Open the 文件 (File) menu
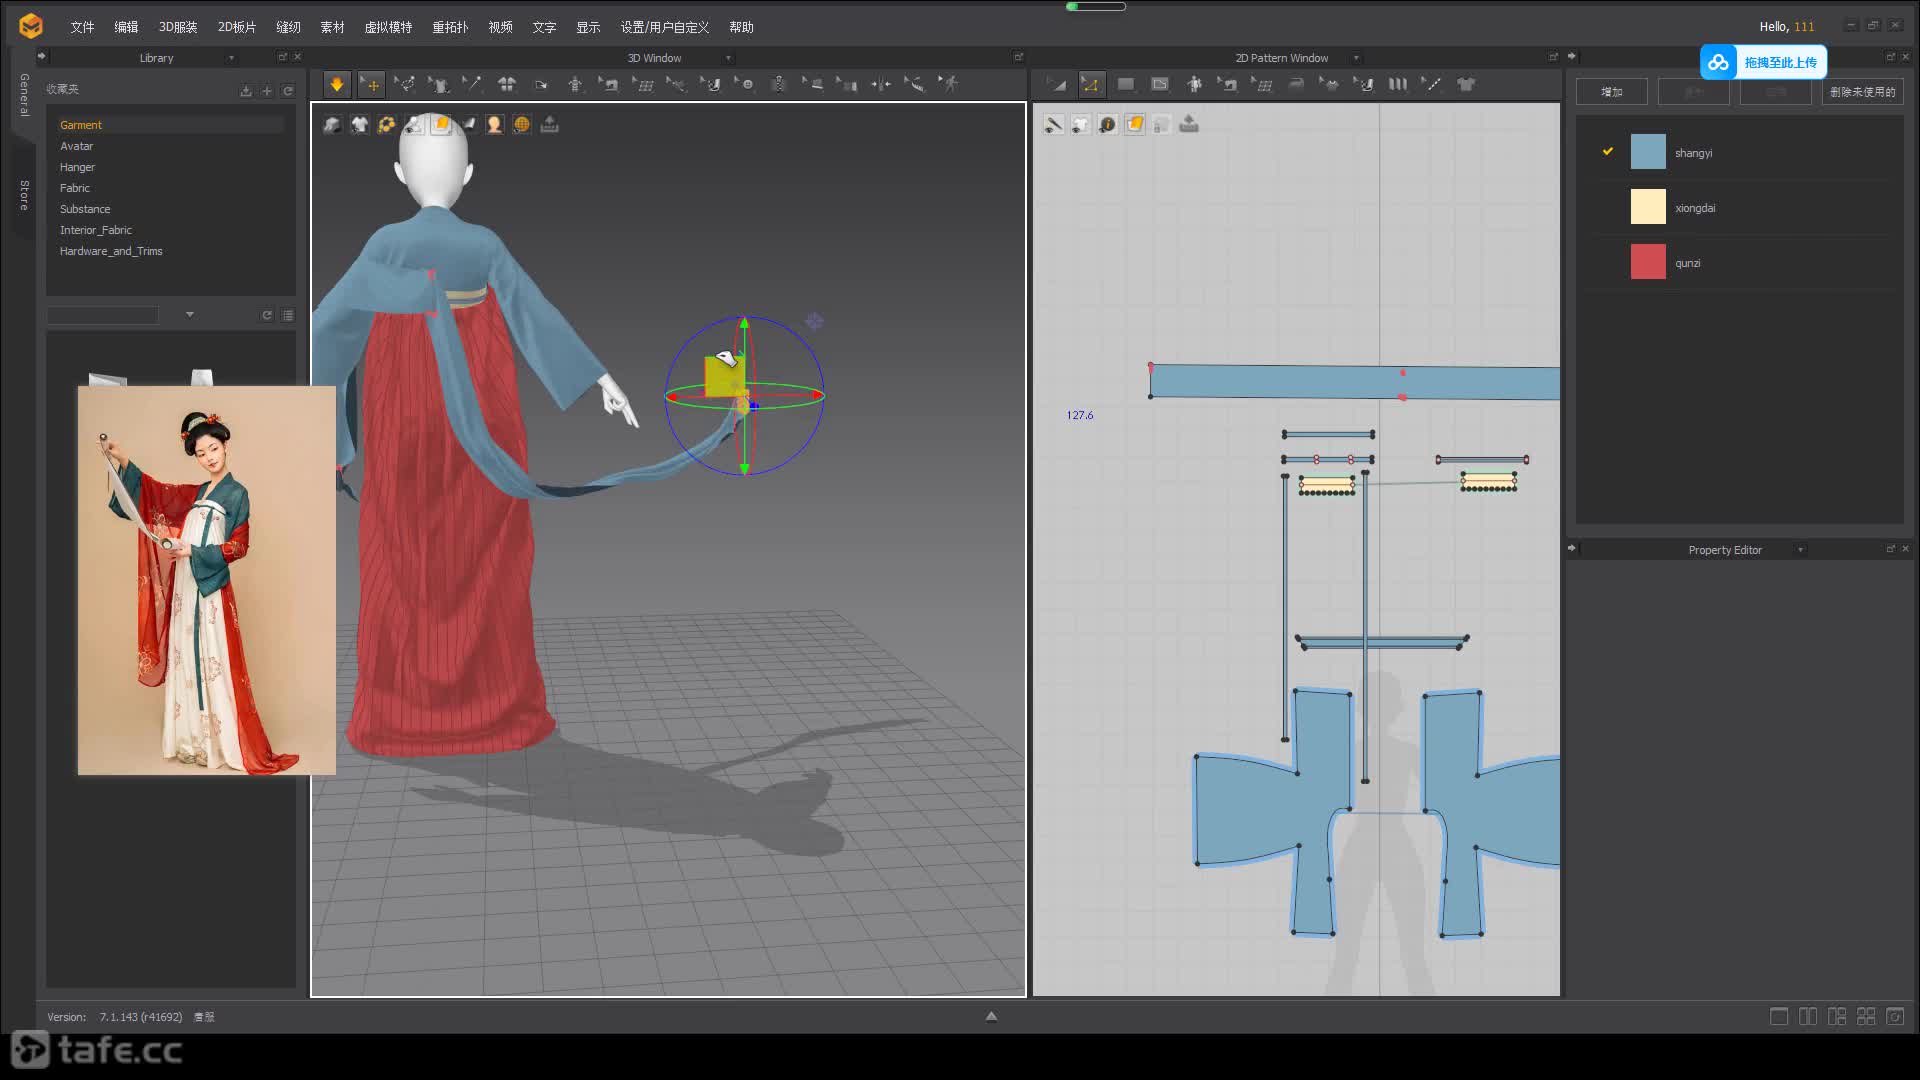Image resolution: width=1920 pixels, height=1080 pixels. coord(82,27)
